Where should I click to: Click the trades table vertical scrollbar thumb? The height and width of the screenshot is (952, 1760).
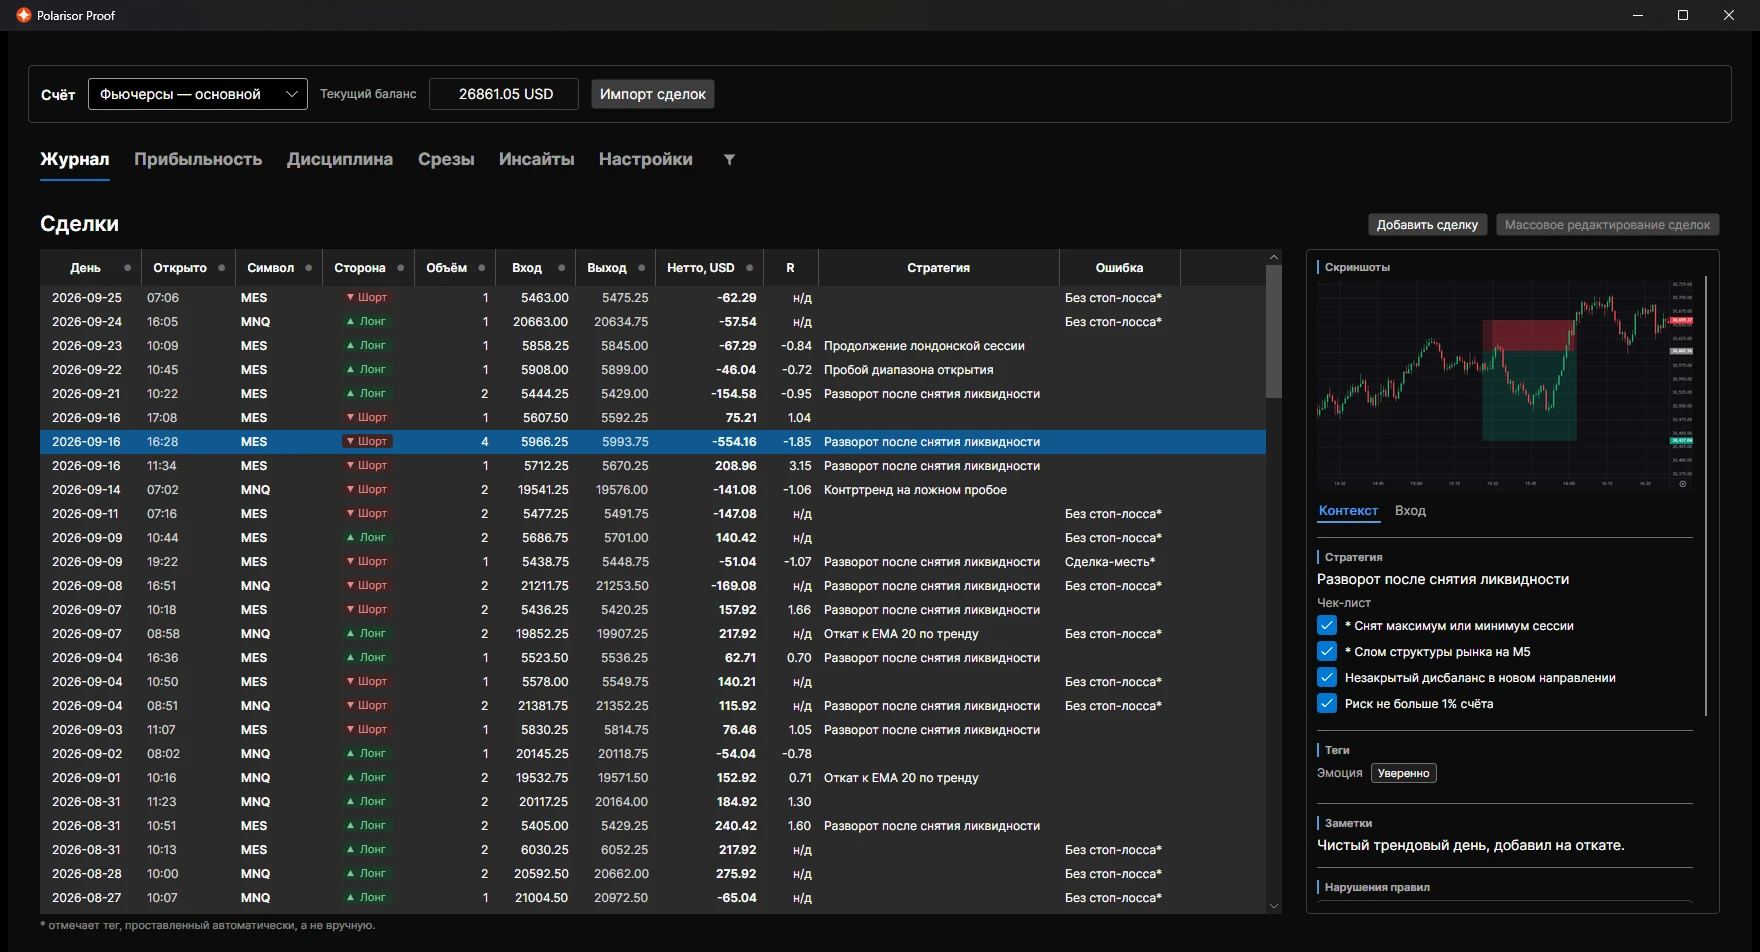pos(1273,332)
